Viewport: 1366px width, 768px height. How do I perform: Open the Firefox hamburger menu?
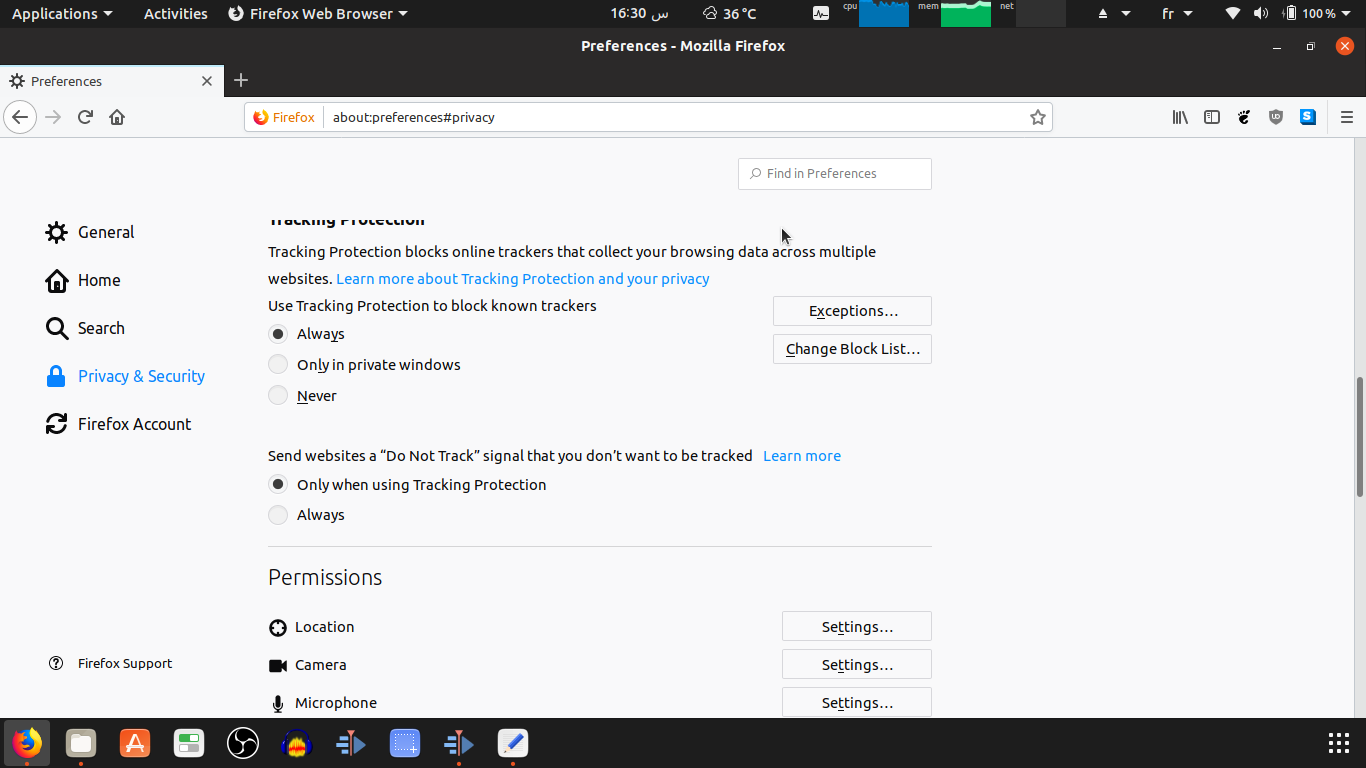(x=1347, y=117)
